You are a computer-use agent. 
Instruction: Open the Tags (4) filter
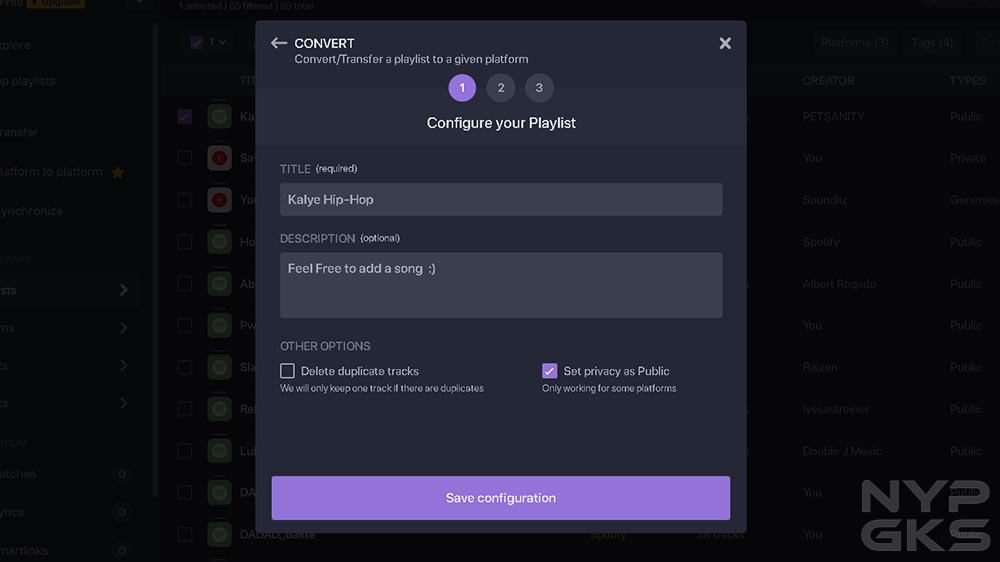(931, 43)
